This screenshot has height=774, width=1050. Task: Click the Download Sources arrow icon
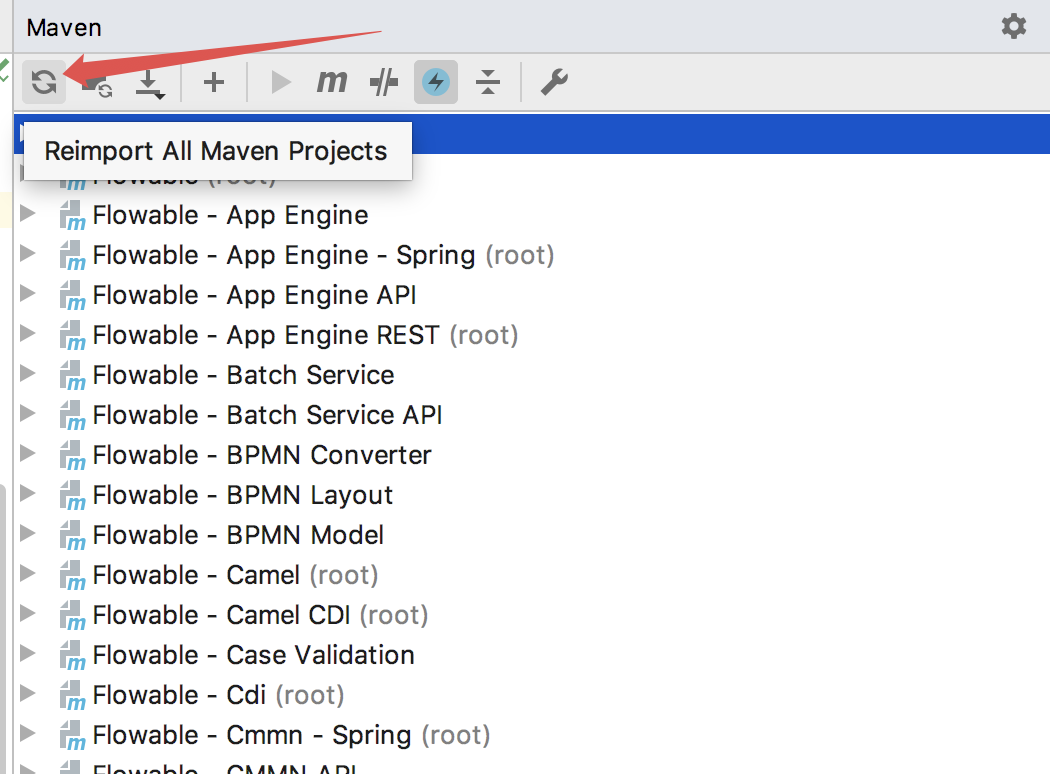[149, 84]
